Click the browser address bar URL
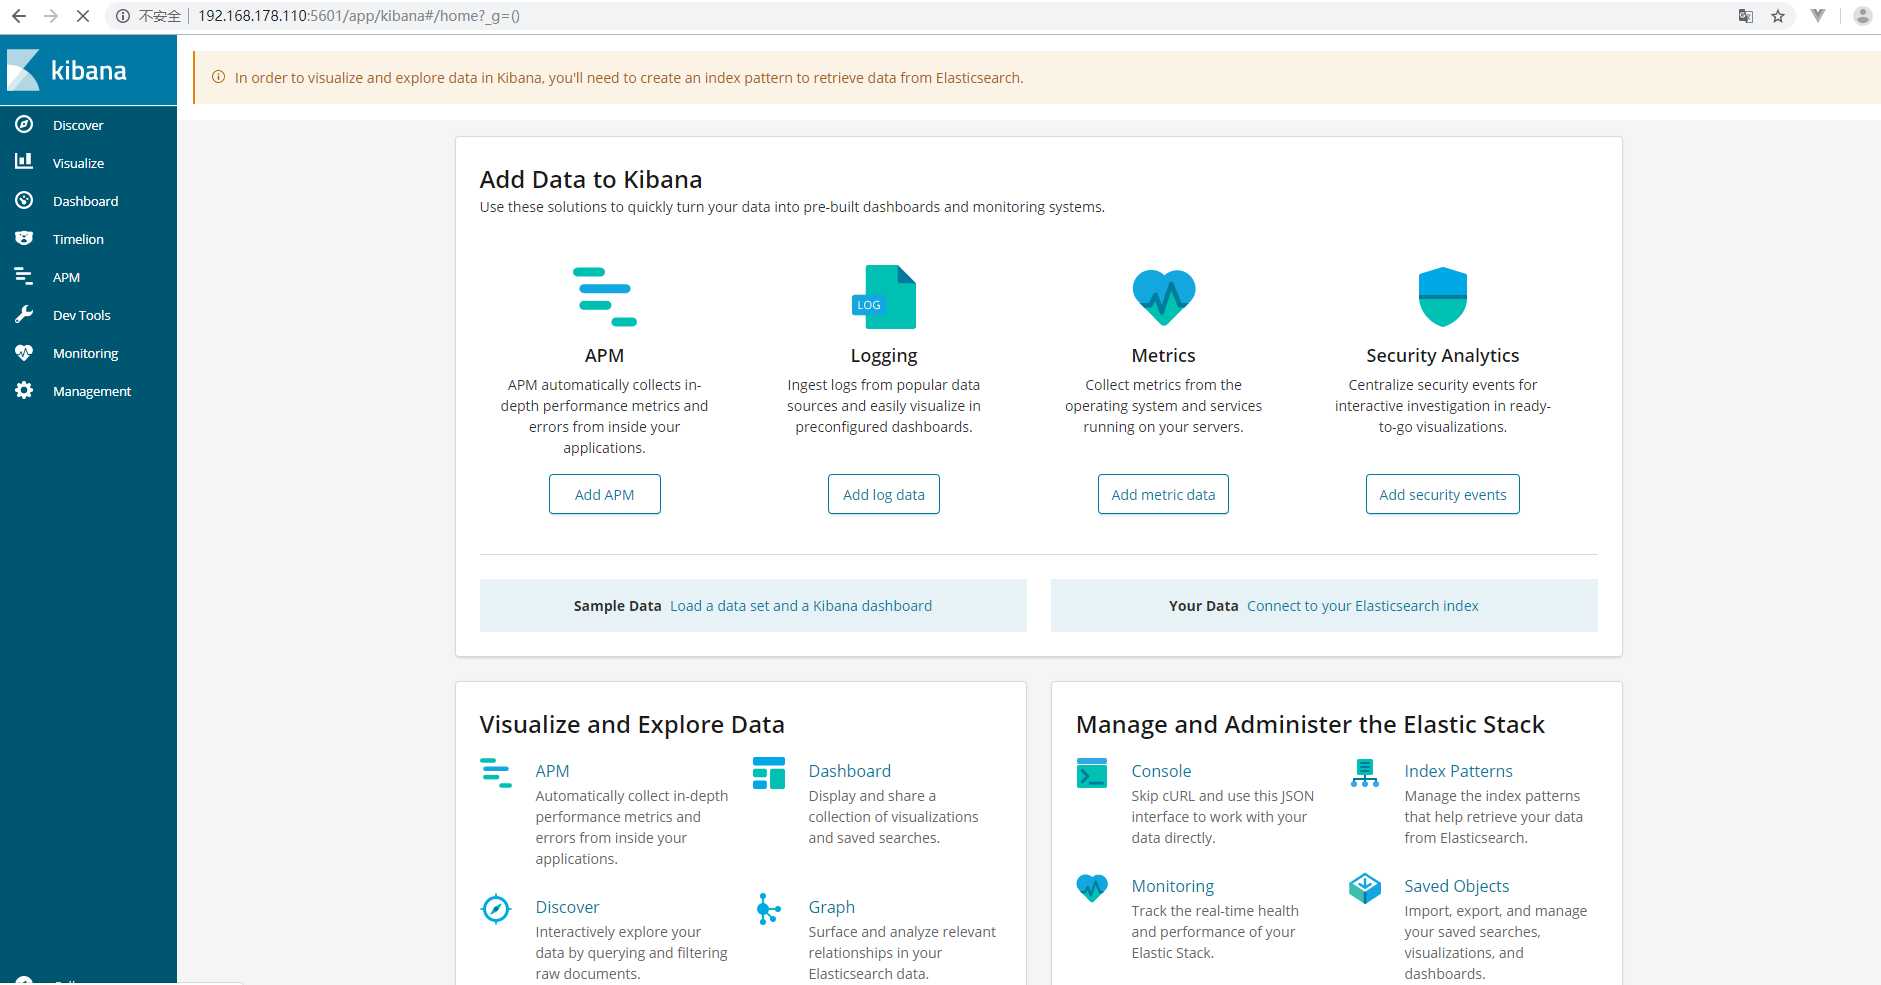This screenshot has width=1881, height=985. click(x=359, y=16)
